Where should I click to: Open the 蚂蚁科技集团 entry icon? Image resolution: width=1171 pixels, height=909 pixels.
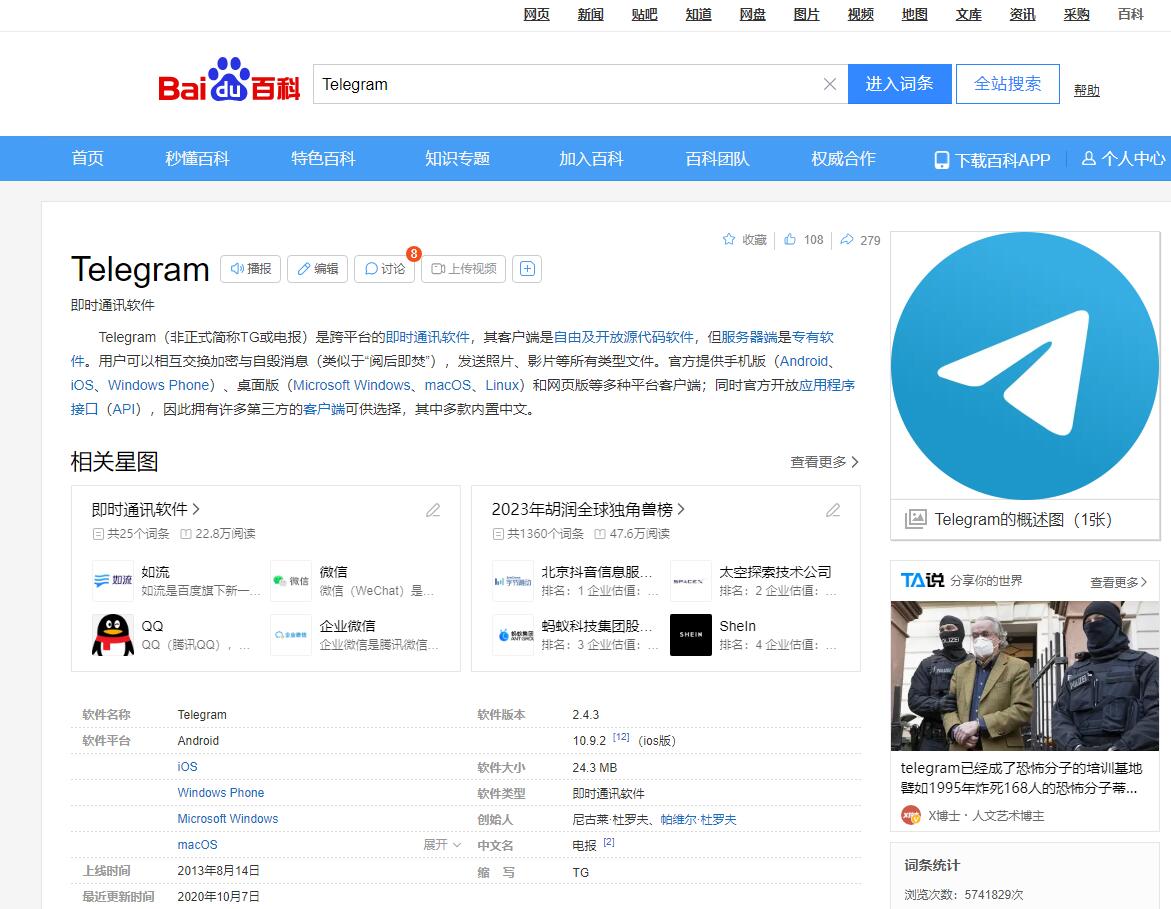(513, 635)
